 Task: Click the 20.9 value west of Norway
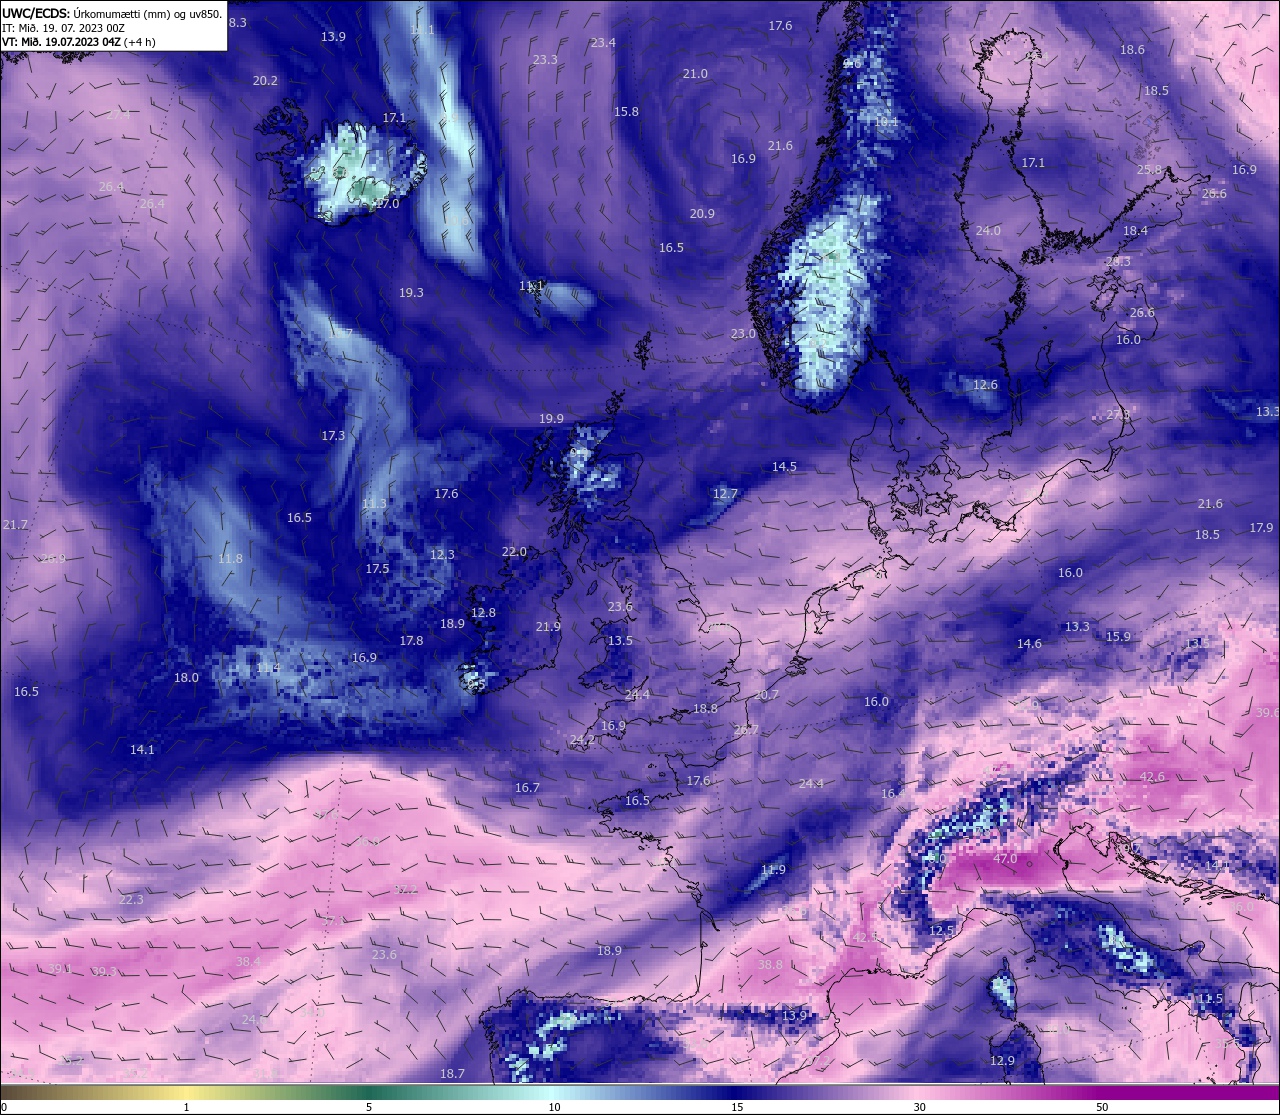tap(702, 213)
